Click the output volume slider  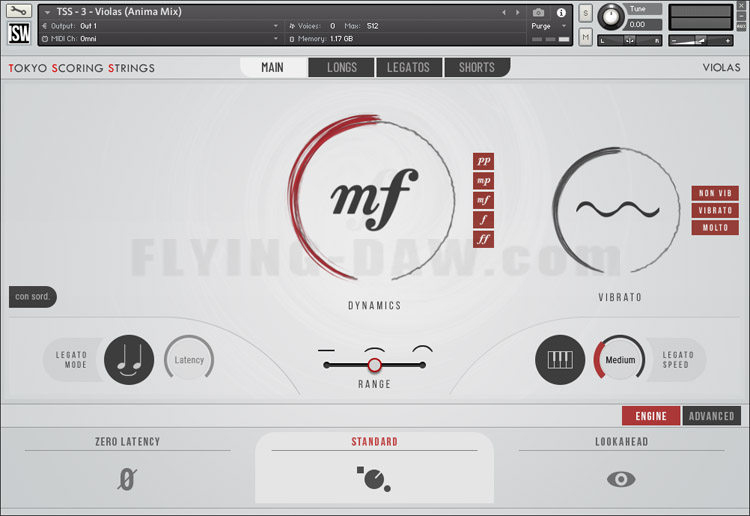pyautogui.click(x=701, y=41)
